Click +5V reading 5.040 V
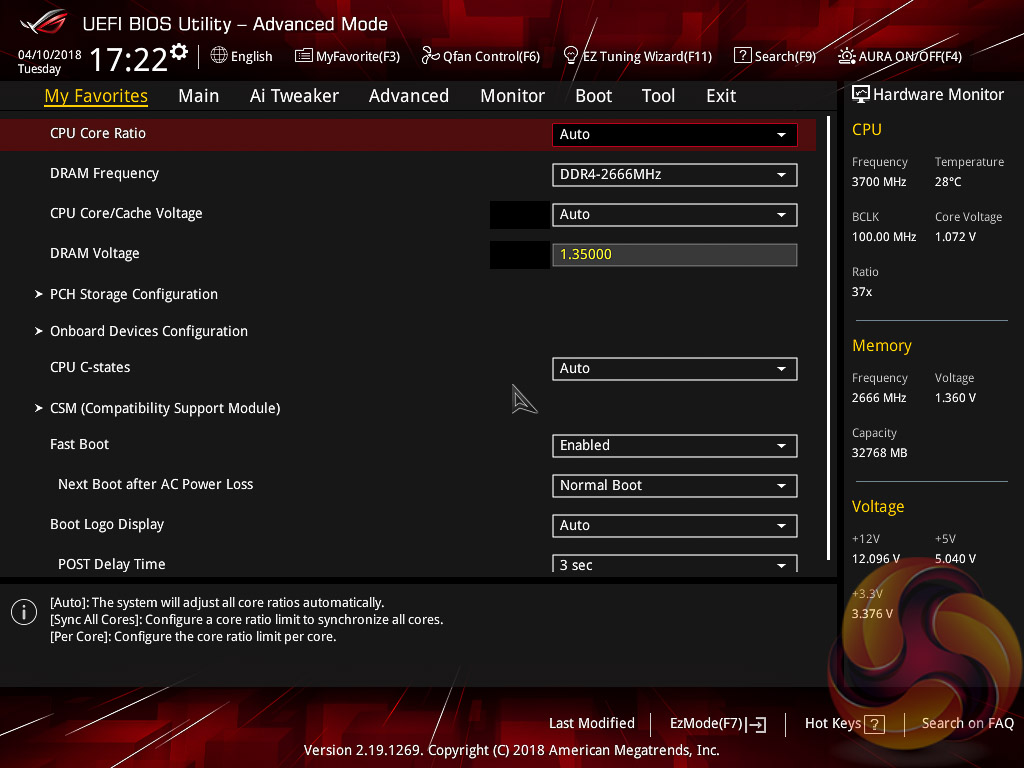This screenshot has height=768, width=1024. [955, 559]
